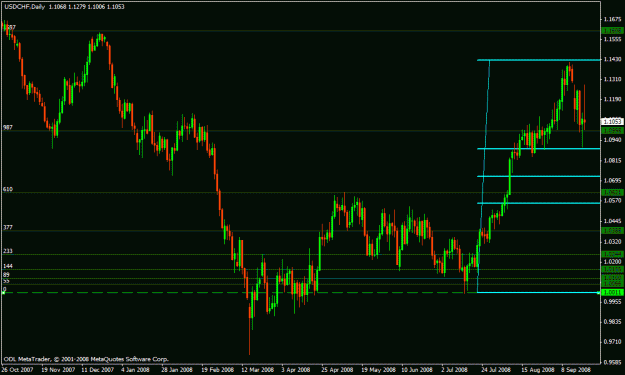Screen dimensions: 625x375
Task: Select the 1.1675 price axis label
Action: click(612, 19)
